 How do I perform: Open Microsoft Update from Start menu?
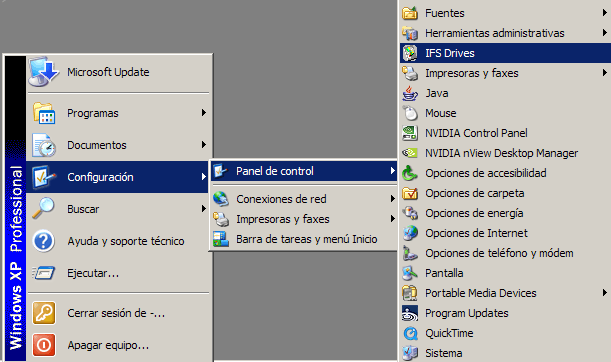[118, 72]
